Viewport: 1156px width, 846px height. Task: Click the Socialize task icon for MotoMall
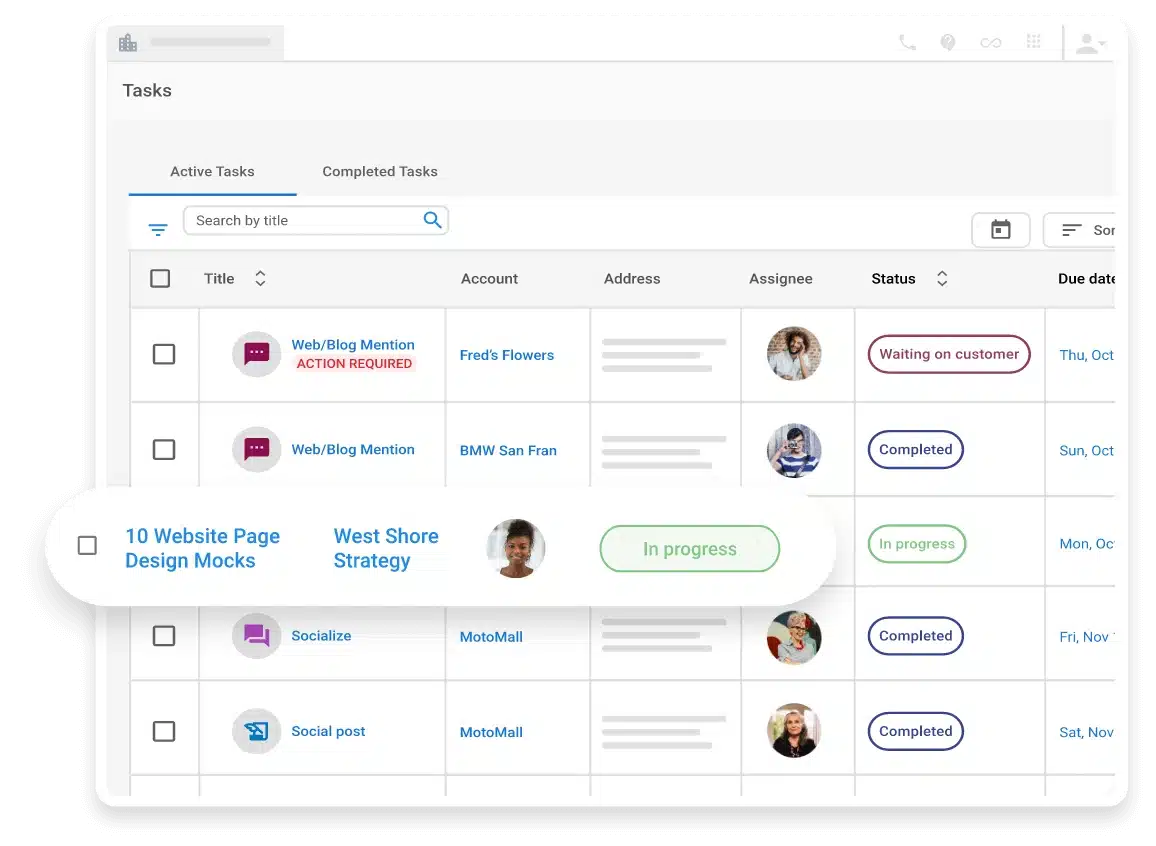tap(256, 636)
